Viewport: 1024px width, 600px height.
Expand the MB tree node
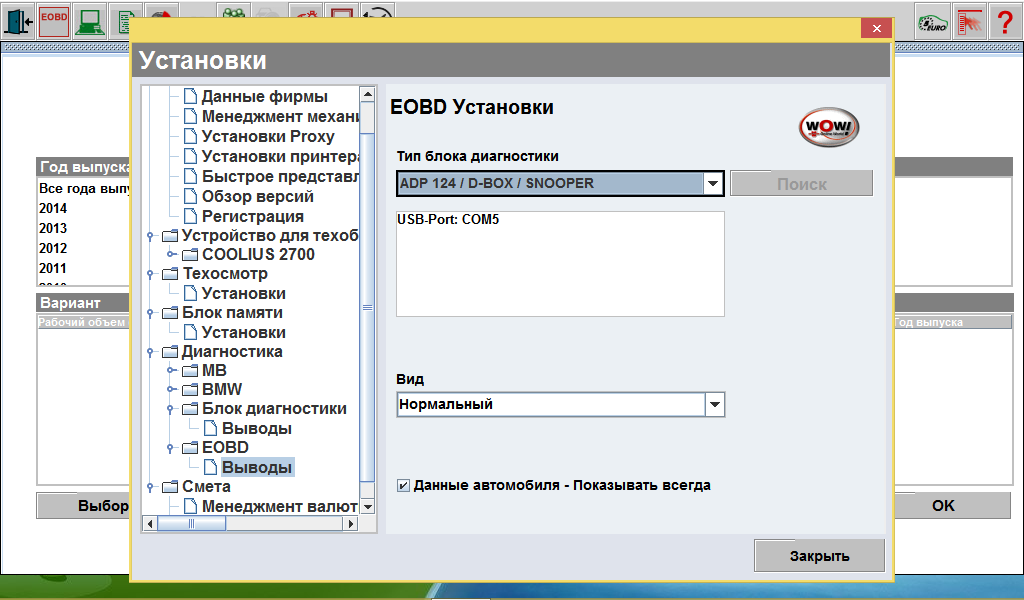tap(170, 370)
